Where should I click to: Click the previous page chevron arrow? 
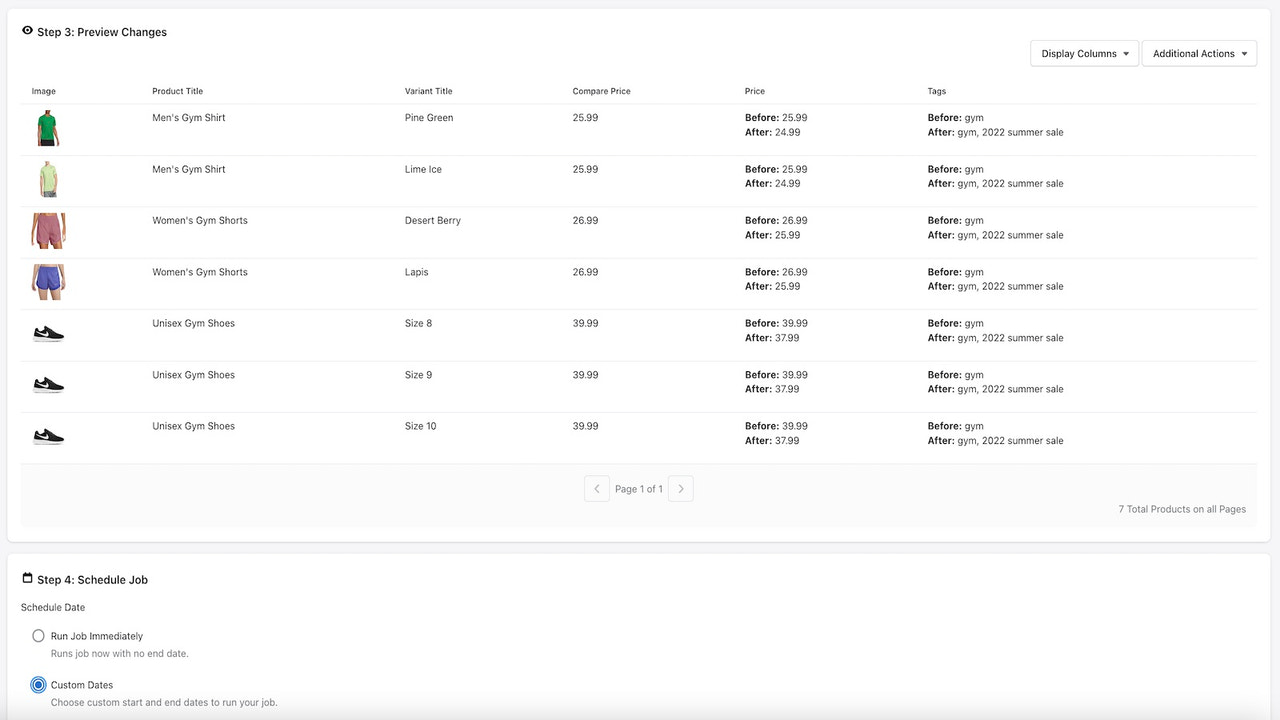pos(597,488)
